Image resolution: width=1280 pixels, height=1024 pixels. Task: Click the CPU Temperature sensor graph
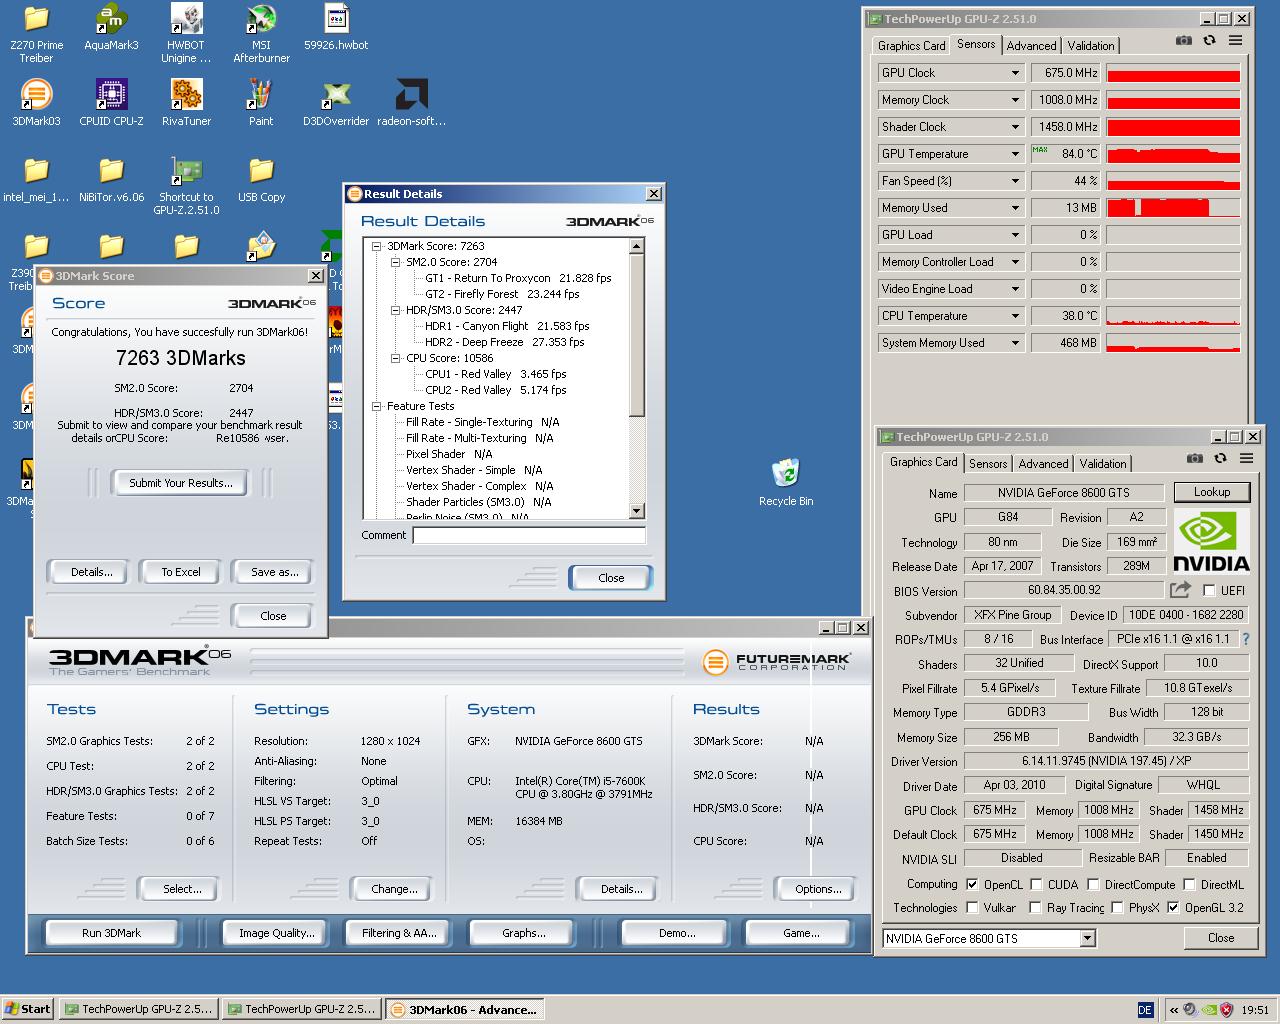coord(1173,316)
